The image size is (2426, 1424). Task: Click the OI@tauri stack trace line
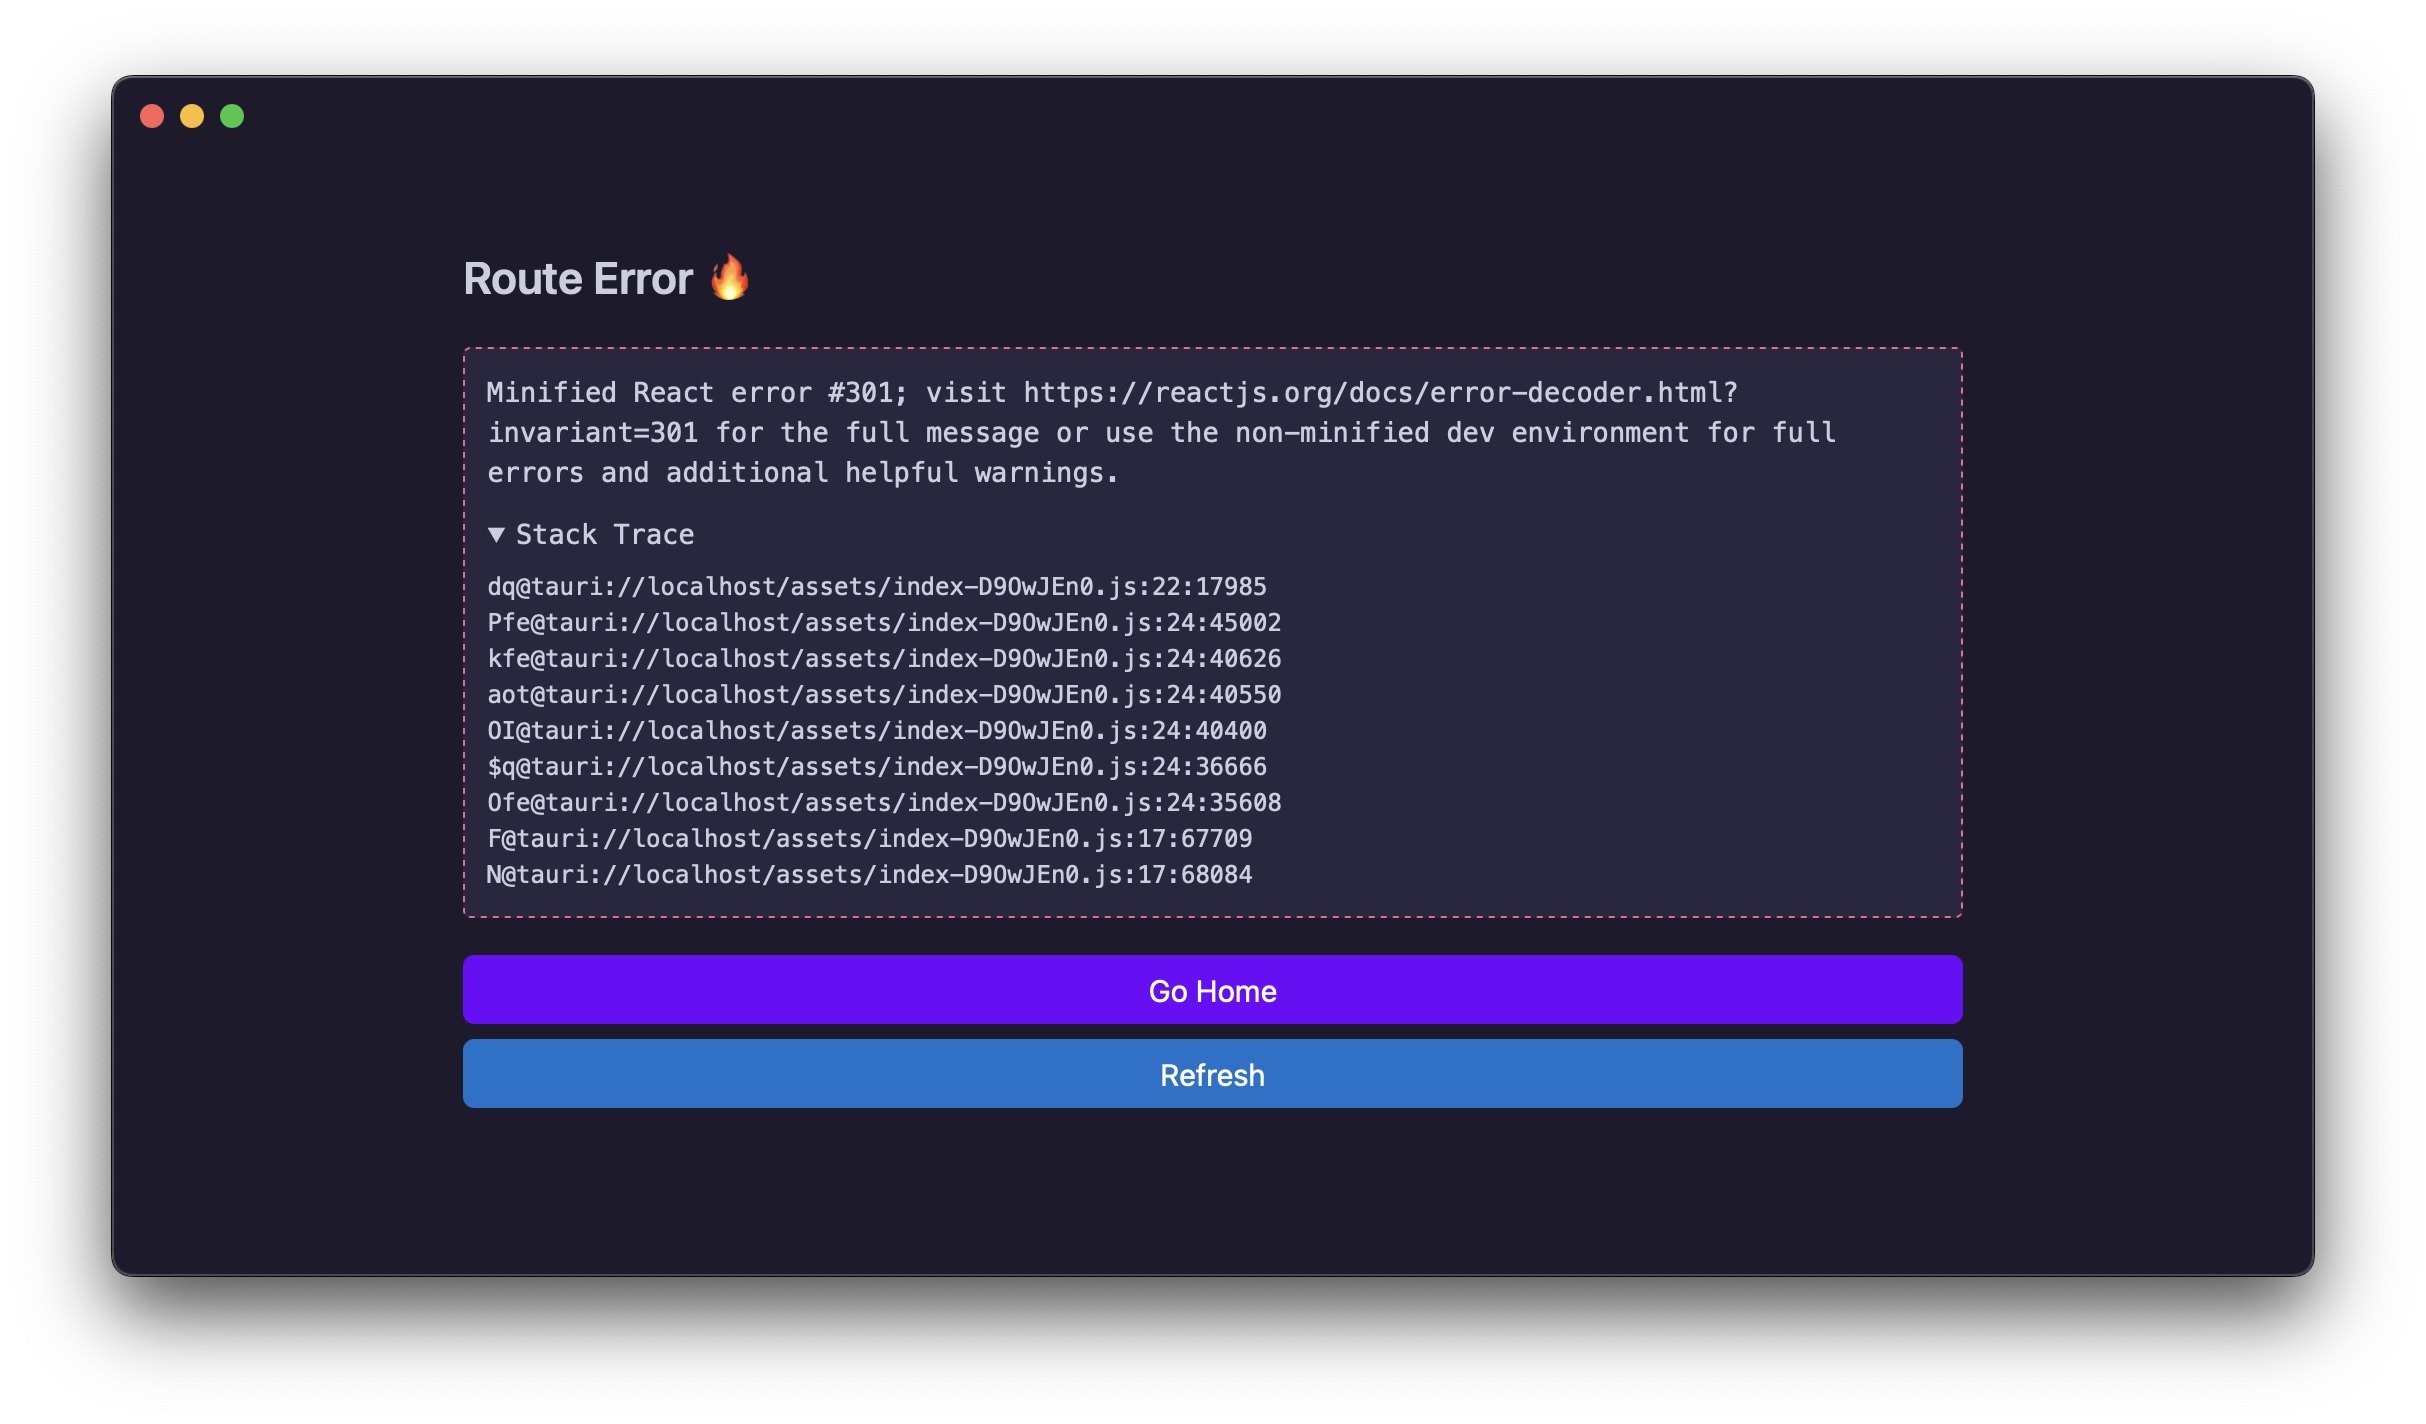click(877, 730)
